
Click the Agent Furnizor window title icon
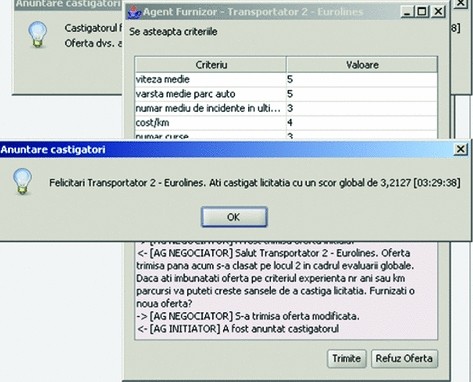pyautogui.click(x=134, y=13)
